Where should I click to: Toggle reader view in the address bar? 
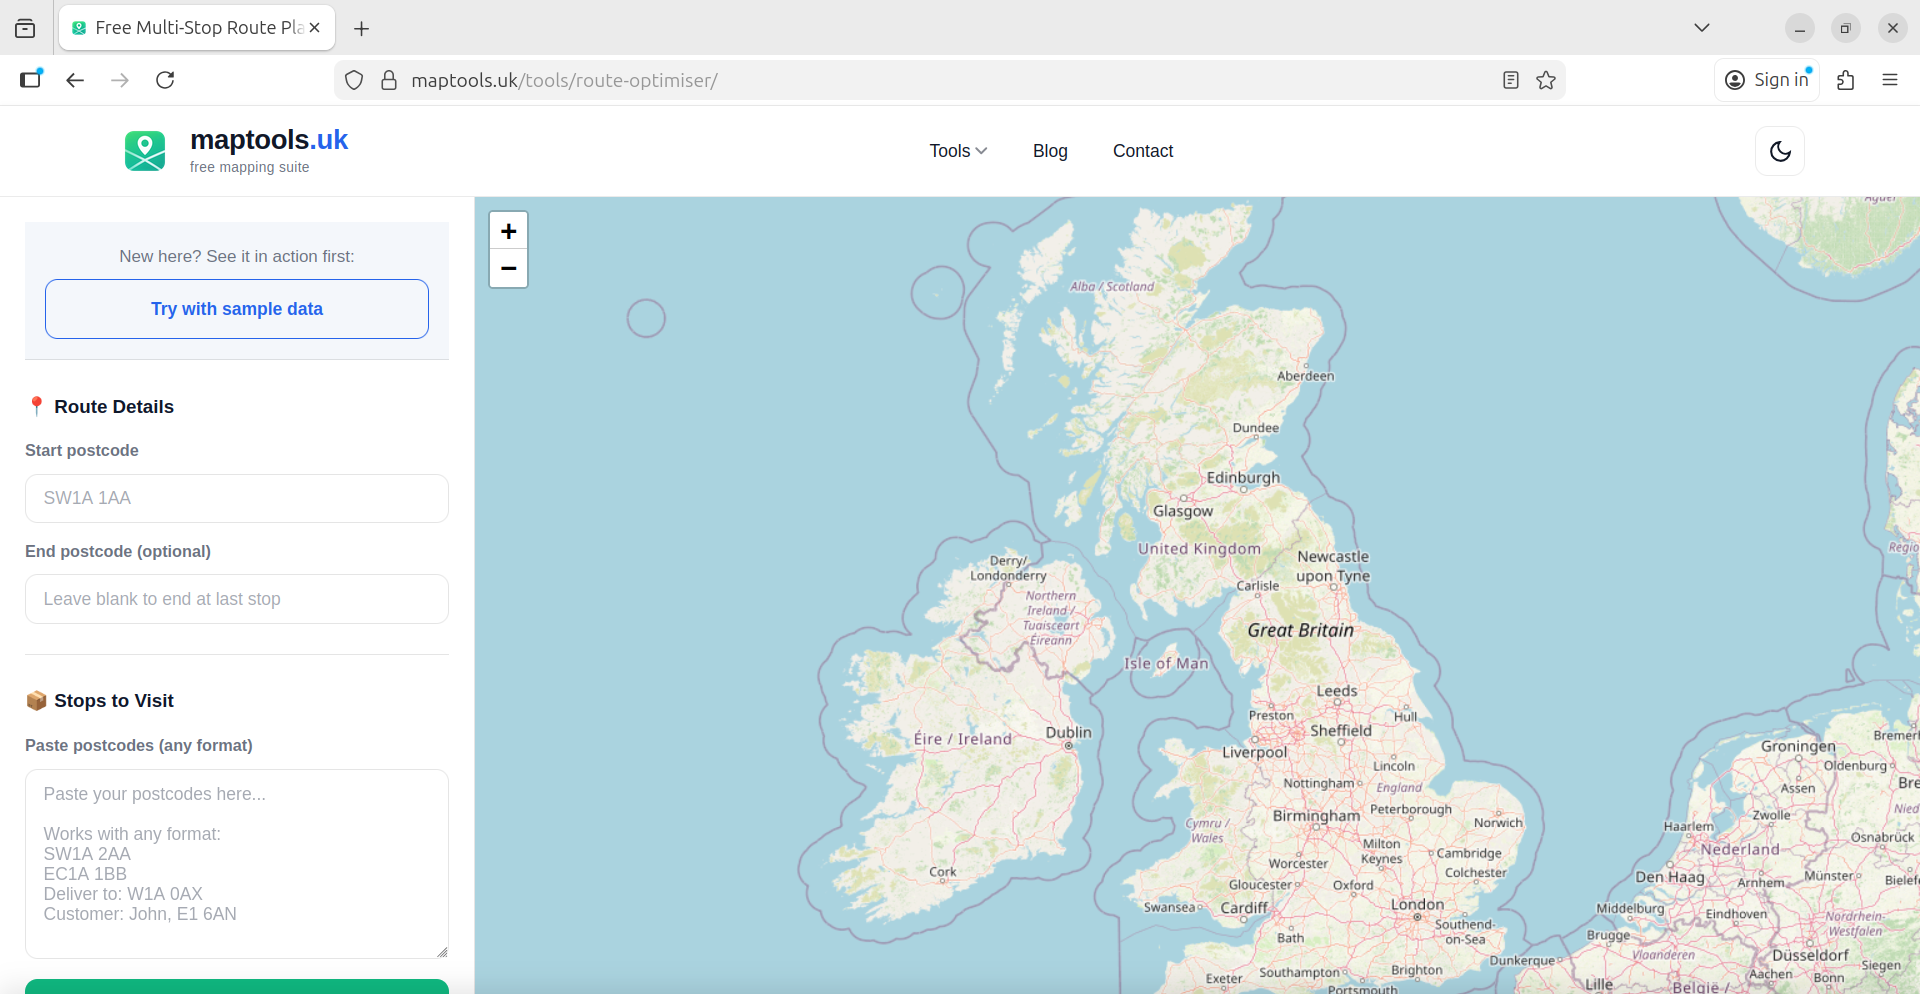(1510, 80)
